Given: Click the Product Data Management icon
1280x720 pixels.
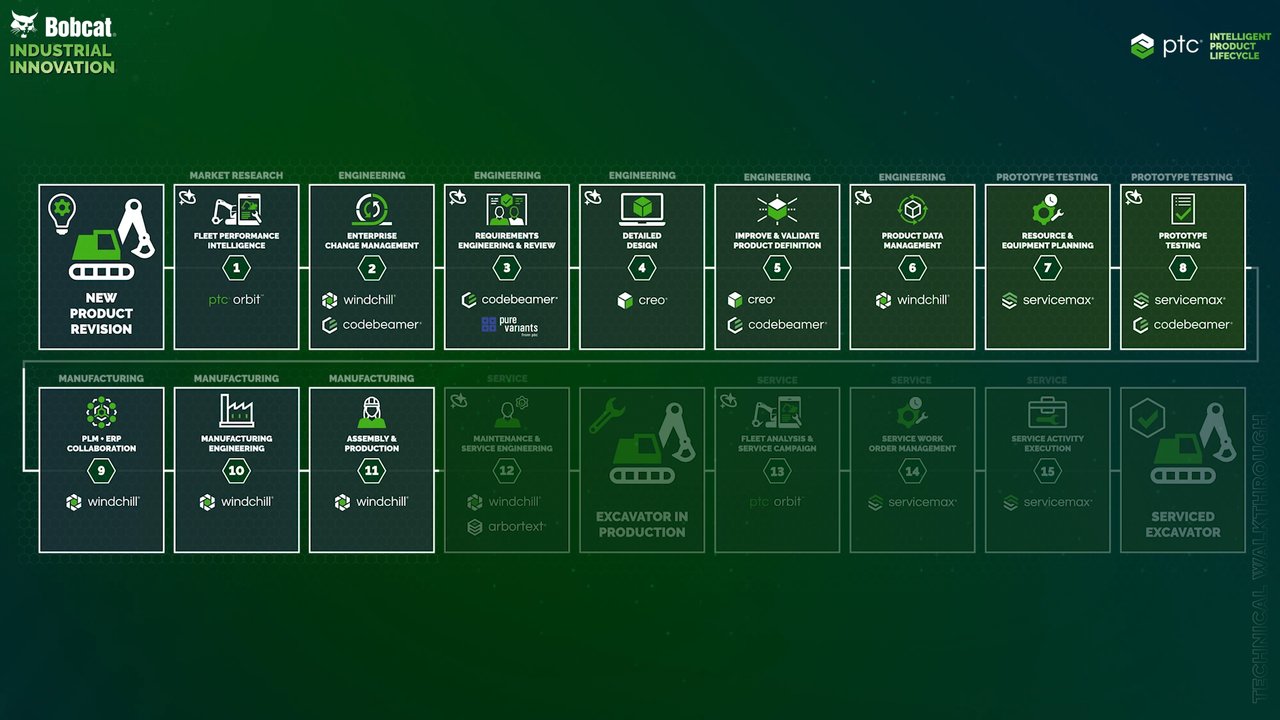Looking at the screenshot, I should pos(912,210).
